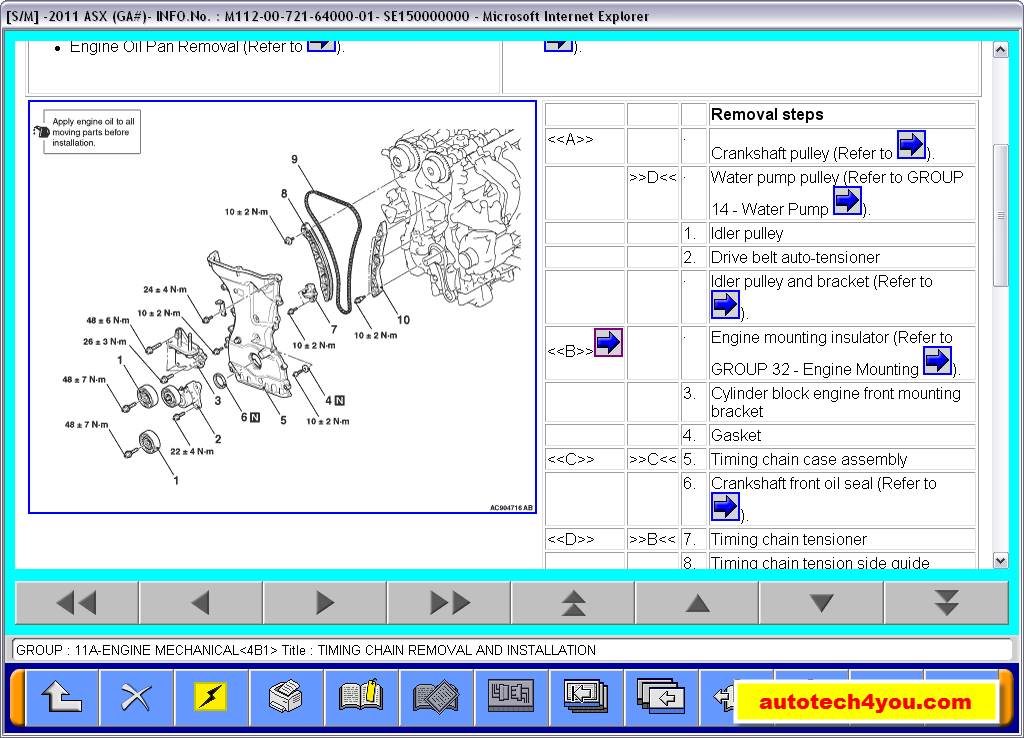1024x738 pixels.
Task: Open Engine Oil Pan Removal reference arrow
Action: 320,44
